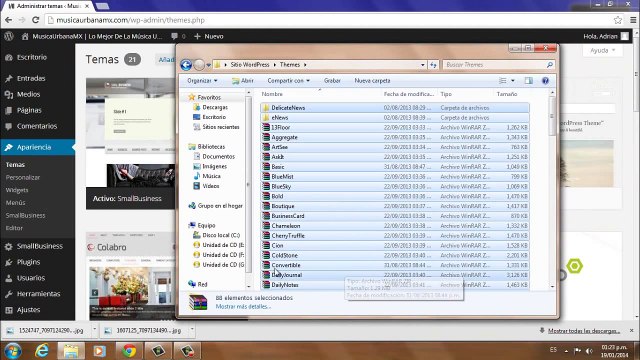640x360 pixels.
Task: Click the Tamaño column header
Action: point(507,94)
